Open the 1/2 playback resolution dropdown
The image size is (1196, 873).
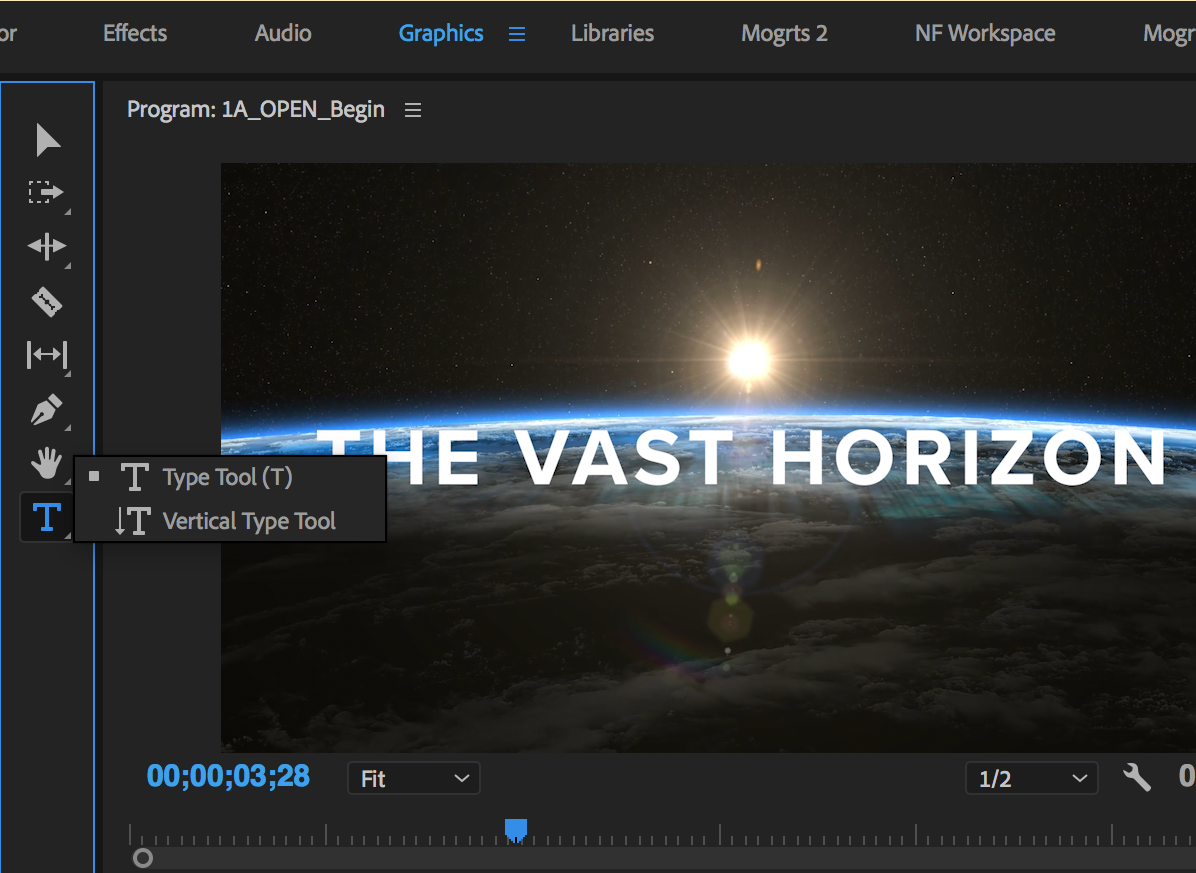[1031, 778]
